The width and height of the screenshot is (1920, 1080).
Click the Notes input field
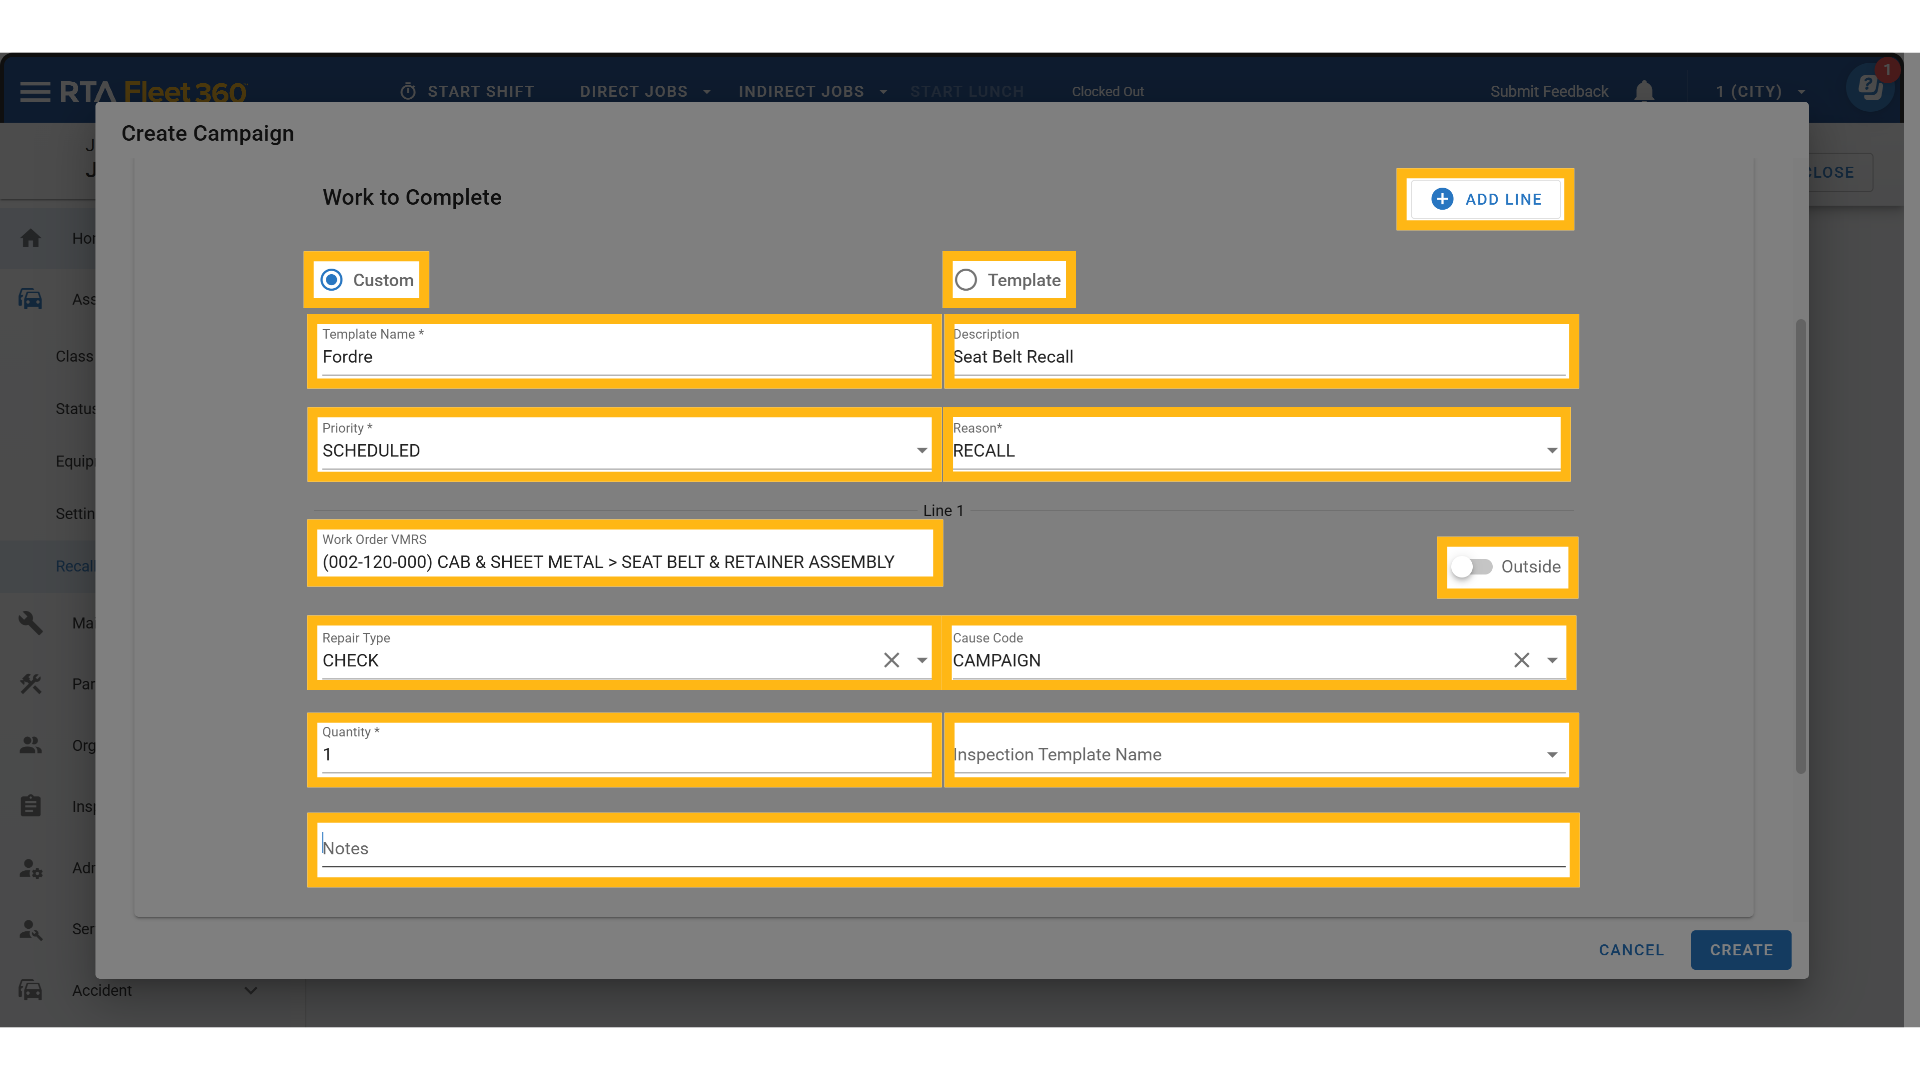click(x=942, y=848)
